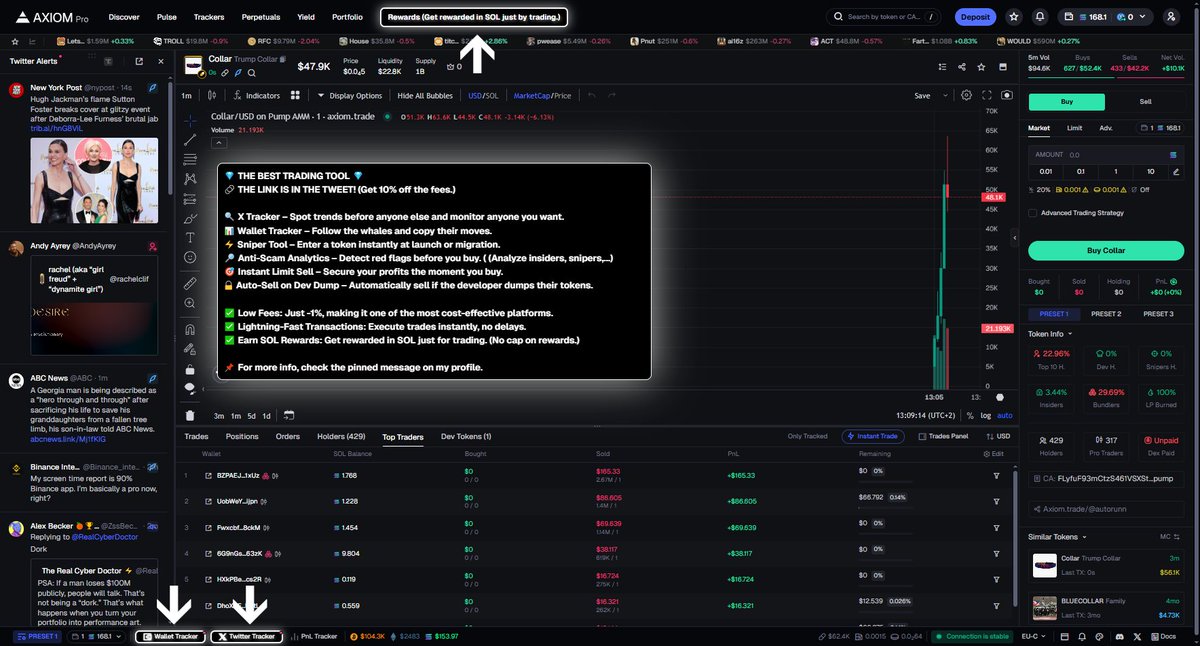This screenshot has height=646, width=1200.
Task: Open the watchlist star in the top bar
Action: point(1014,17)
